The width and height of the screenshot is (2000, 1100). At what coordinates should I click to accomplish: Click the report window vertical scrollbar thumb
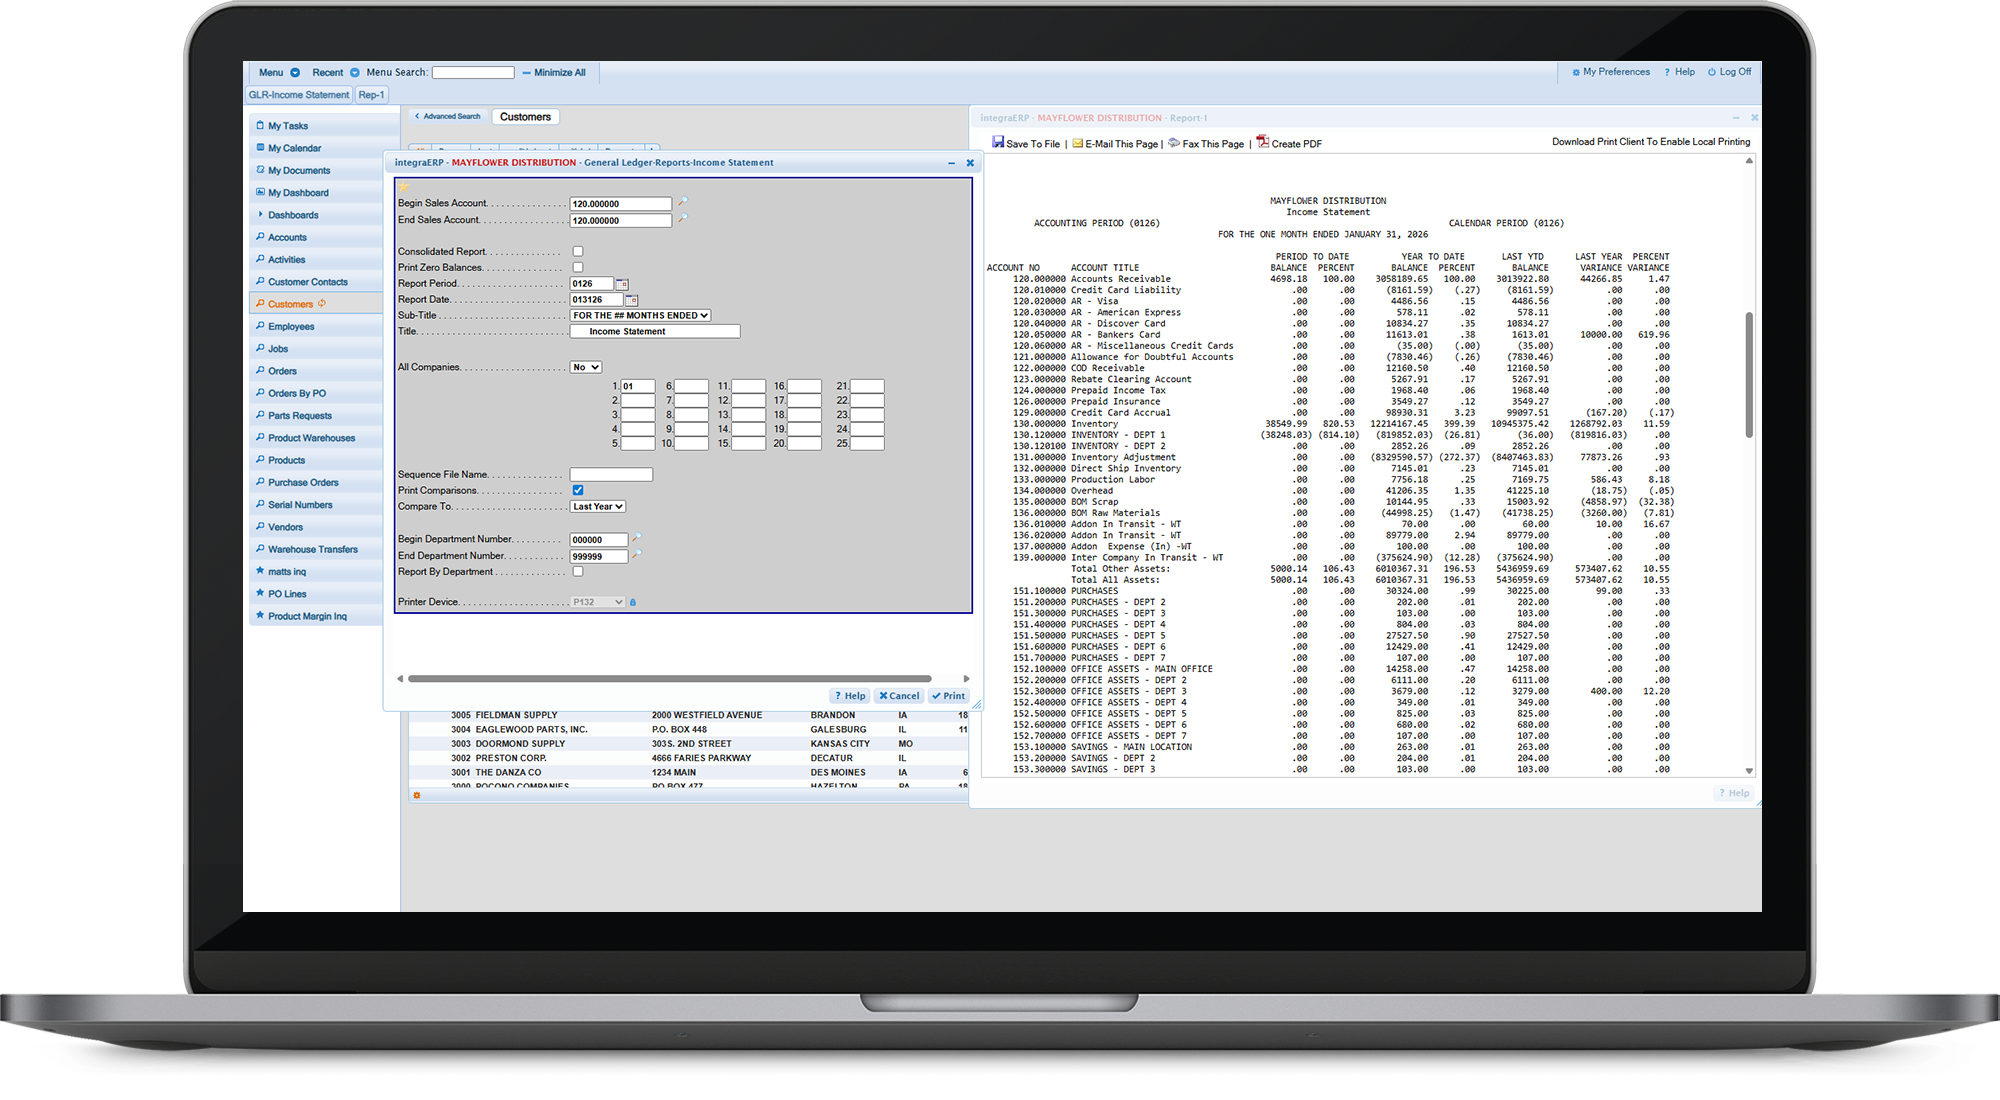[1749, 375]
